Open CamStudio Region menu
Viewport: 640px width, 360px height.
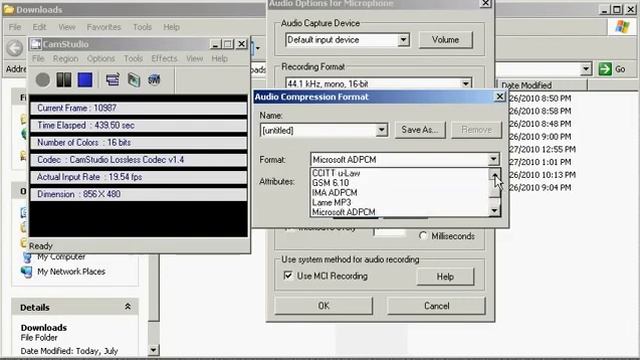pyautogui.click(x=65, y=59)
